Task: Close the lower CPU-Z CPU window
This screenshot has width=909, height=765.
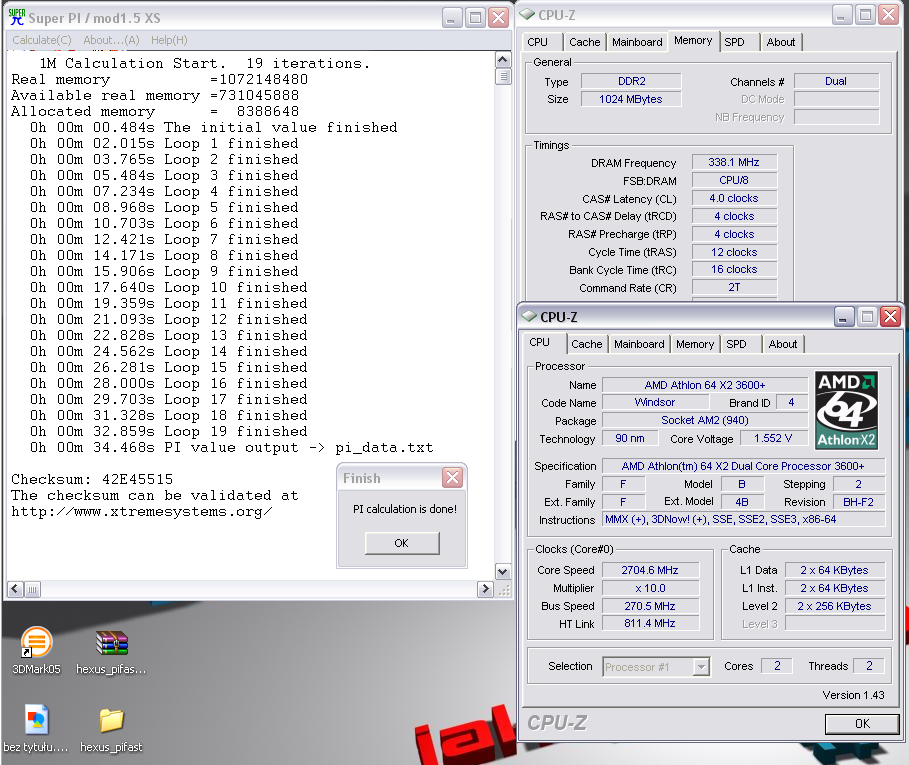Action: [890, 316]
